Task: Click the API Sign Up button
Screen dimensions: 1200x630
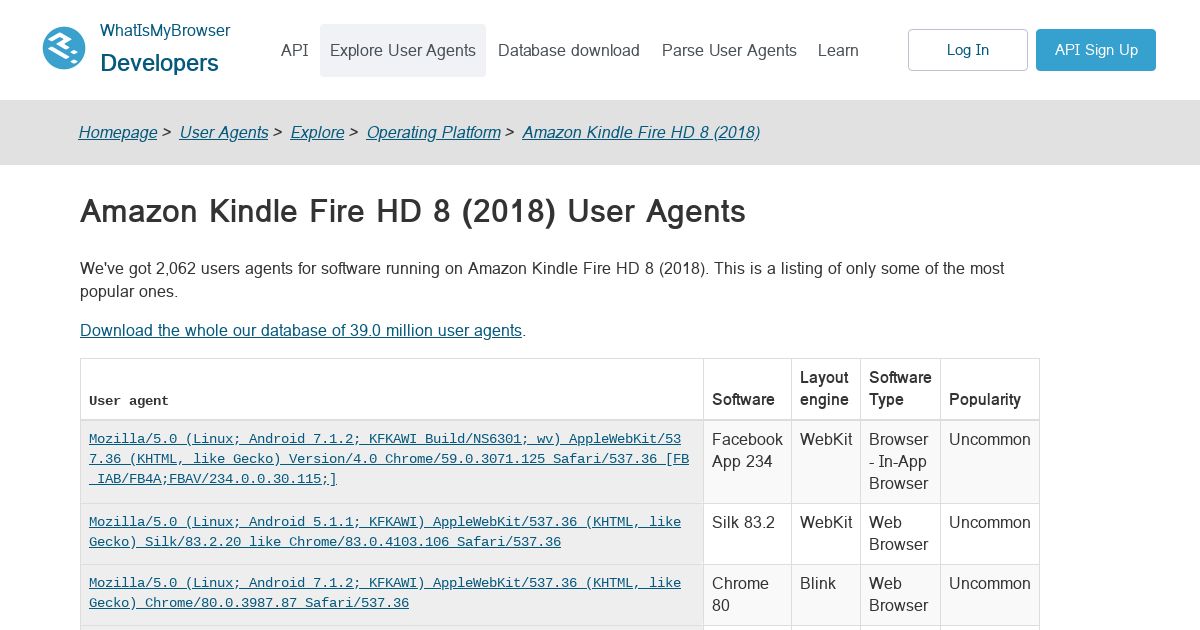Action: pyautogui.click(x=1096, y=50)
